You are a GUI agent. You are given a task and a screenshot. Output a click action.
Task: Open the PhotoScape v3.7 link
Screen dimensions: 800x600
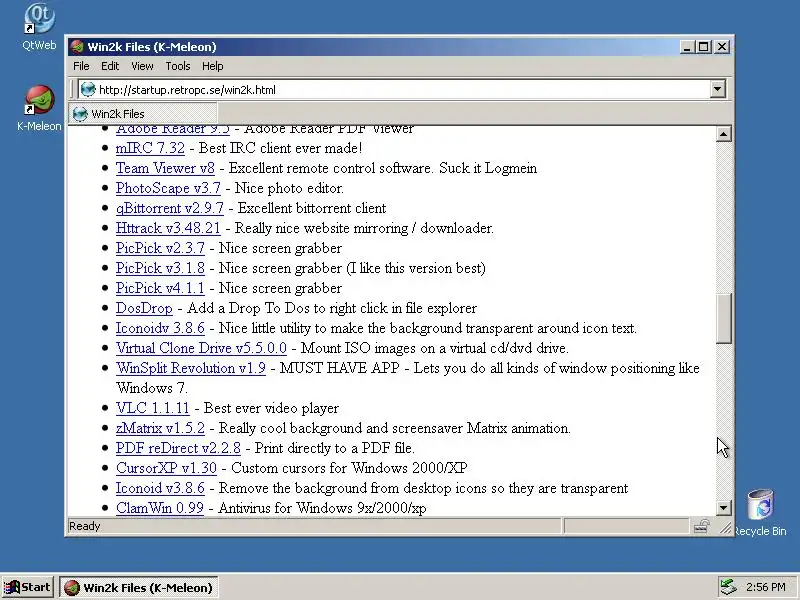coord(168,188)
